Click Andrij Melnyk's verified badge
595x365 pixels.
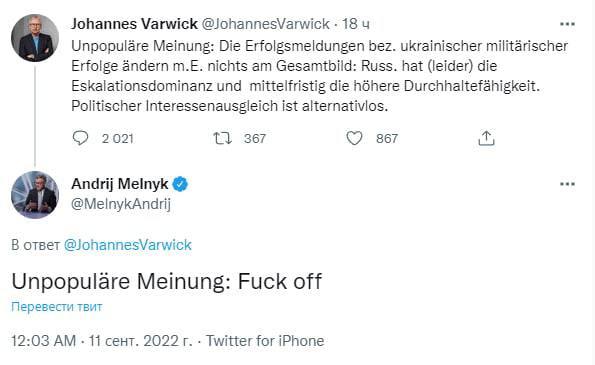180,184
